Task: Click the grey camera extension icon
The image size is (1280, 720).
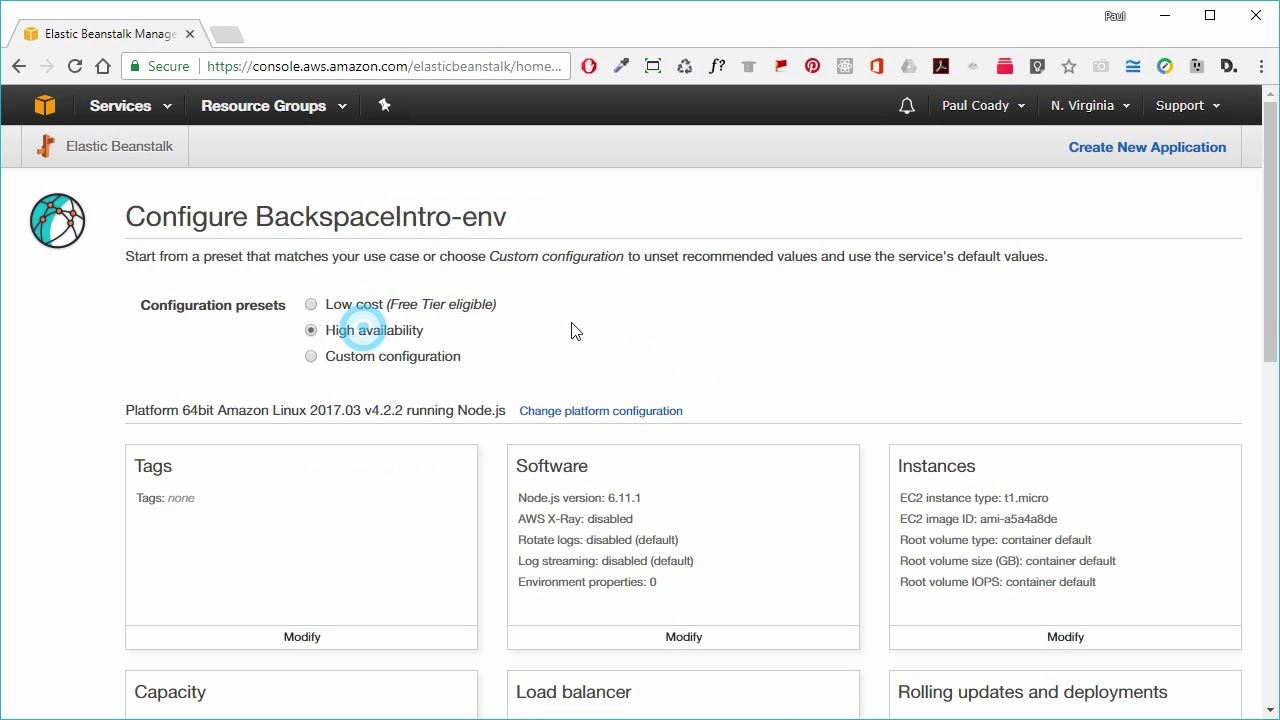Action: 1101,66
